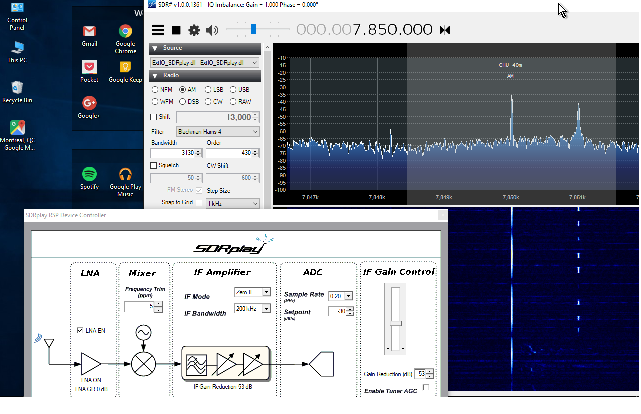Enable the Tuner AGC checkbox

[426, 387]
